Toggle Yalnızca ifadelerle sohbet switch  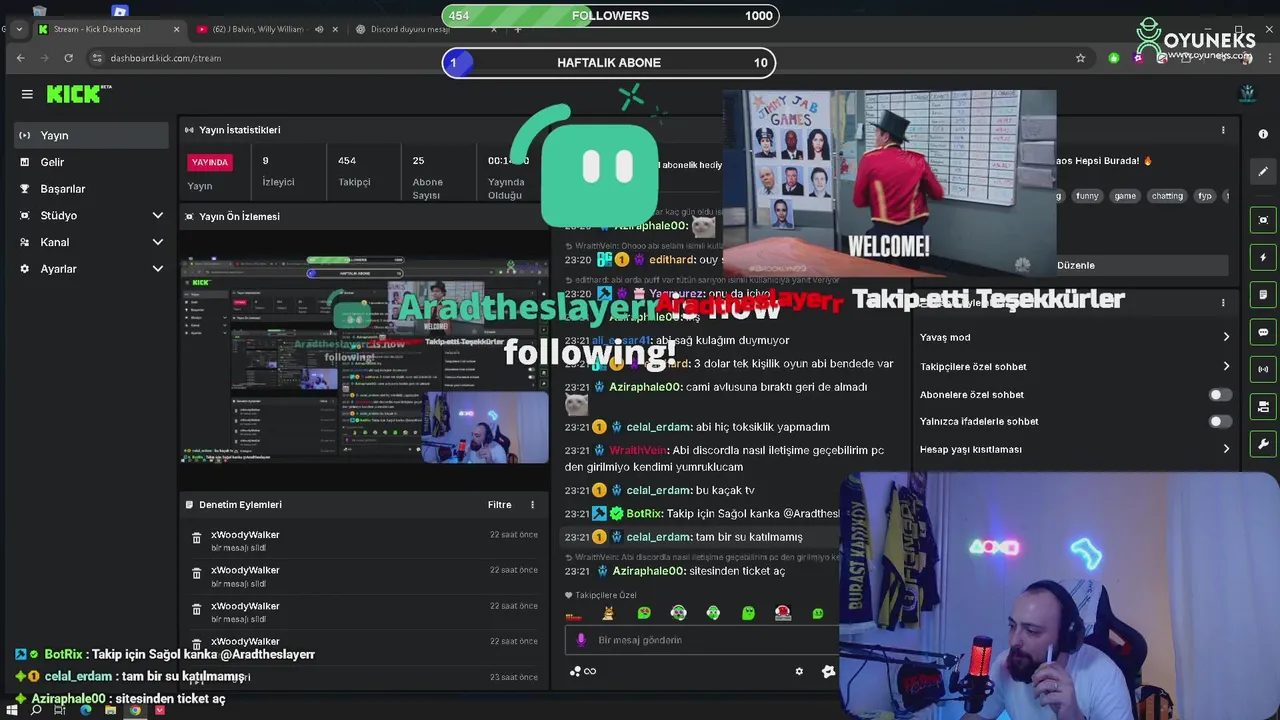coord(1219,421)
